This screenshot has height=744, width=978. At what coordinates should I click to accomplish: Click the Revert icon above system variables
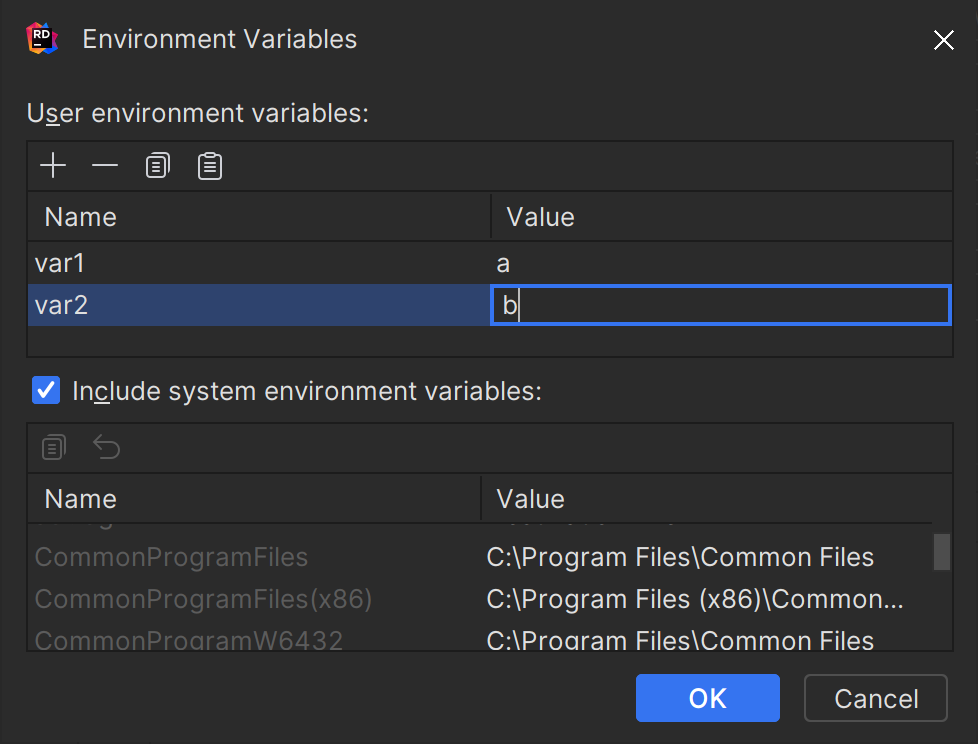(106, 447)
